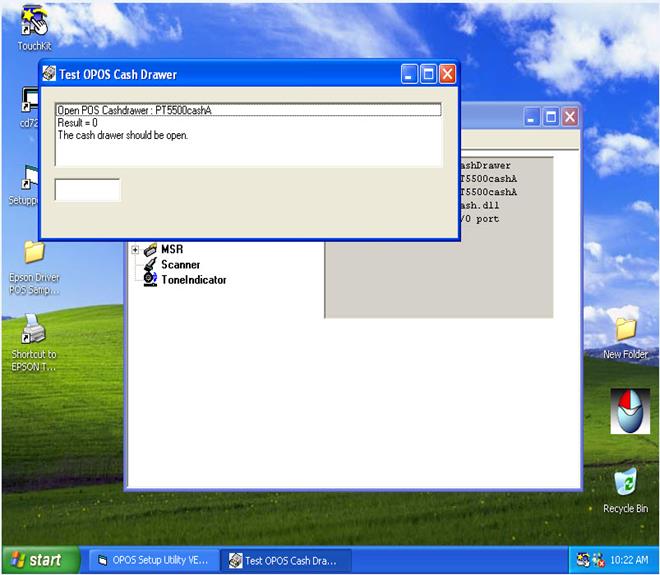Minimize the OPOS Setup Utility window behind
660x575 pixels.
[532, 117]
